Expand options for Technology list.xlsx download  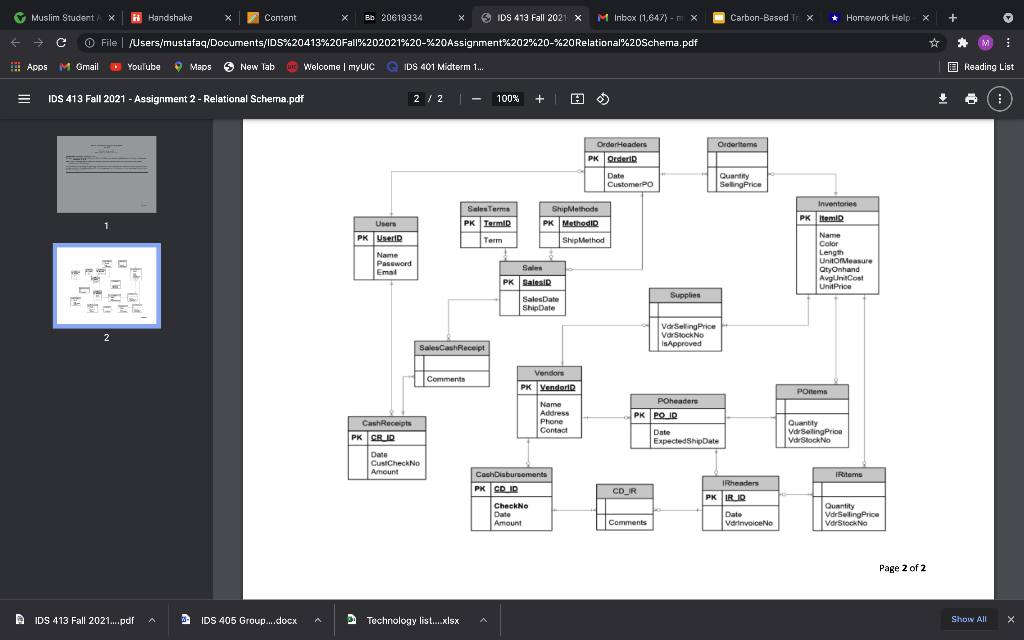(481, 620)
